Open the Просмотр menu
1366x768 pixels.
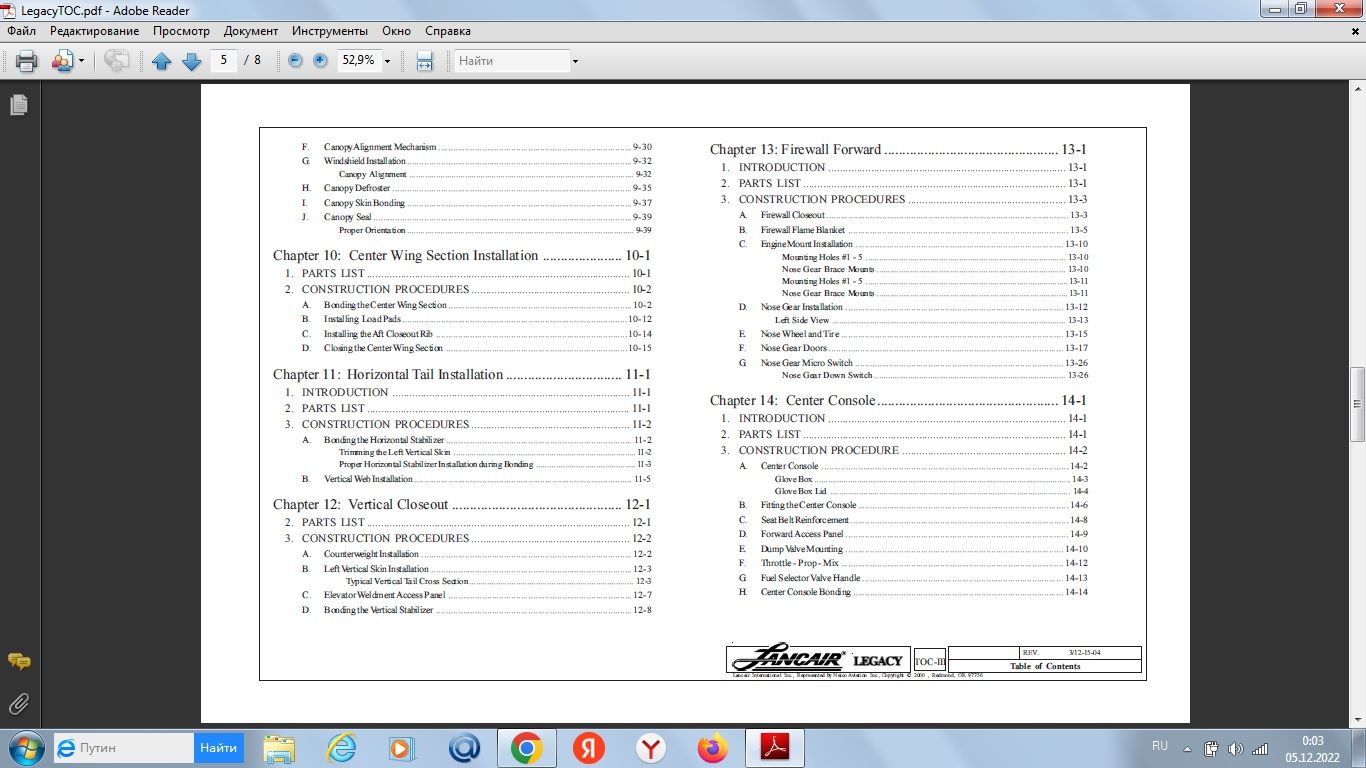tap(181, 31)
